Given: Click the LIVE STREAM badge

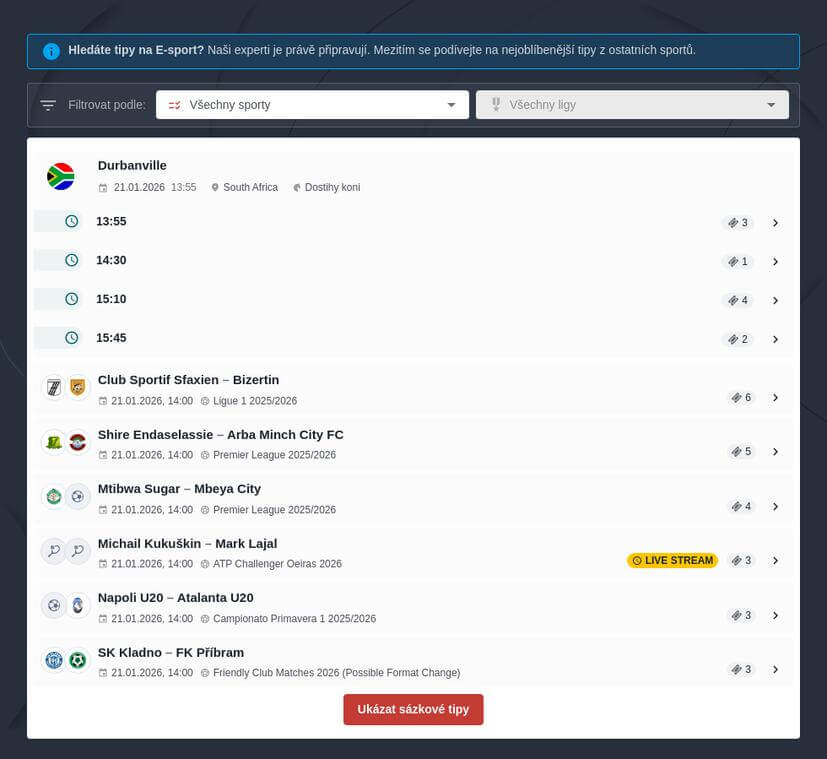Looking at the screenshot, I should pos(672,561).
